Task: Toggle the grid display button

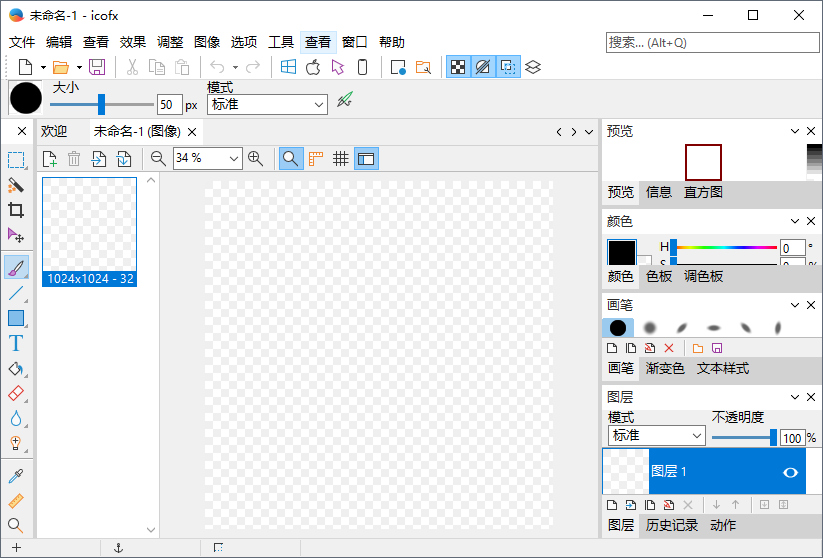Action: pos(341,159)
